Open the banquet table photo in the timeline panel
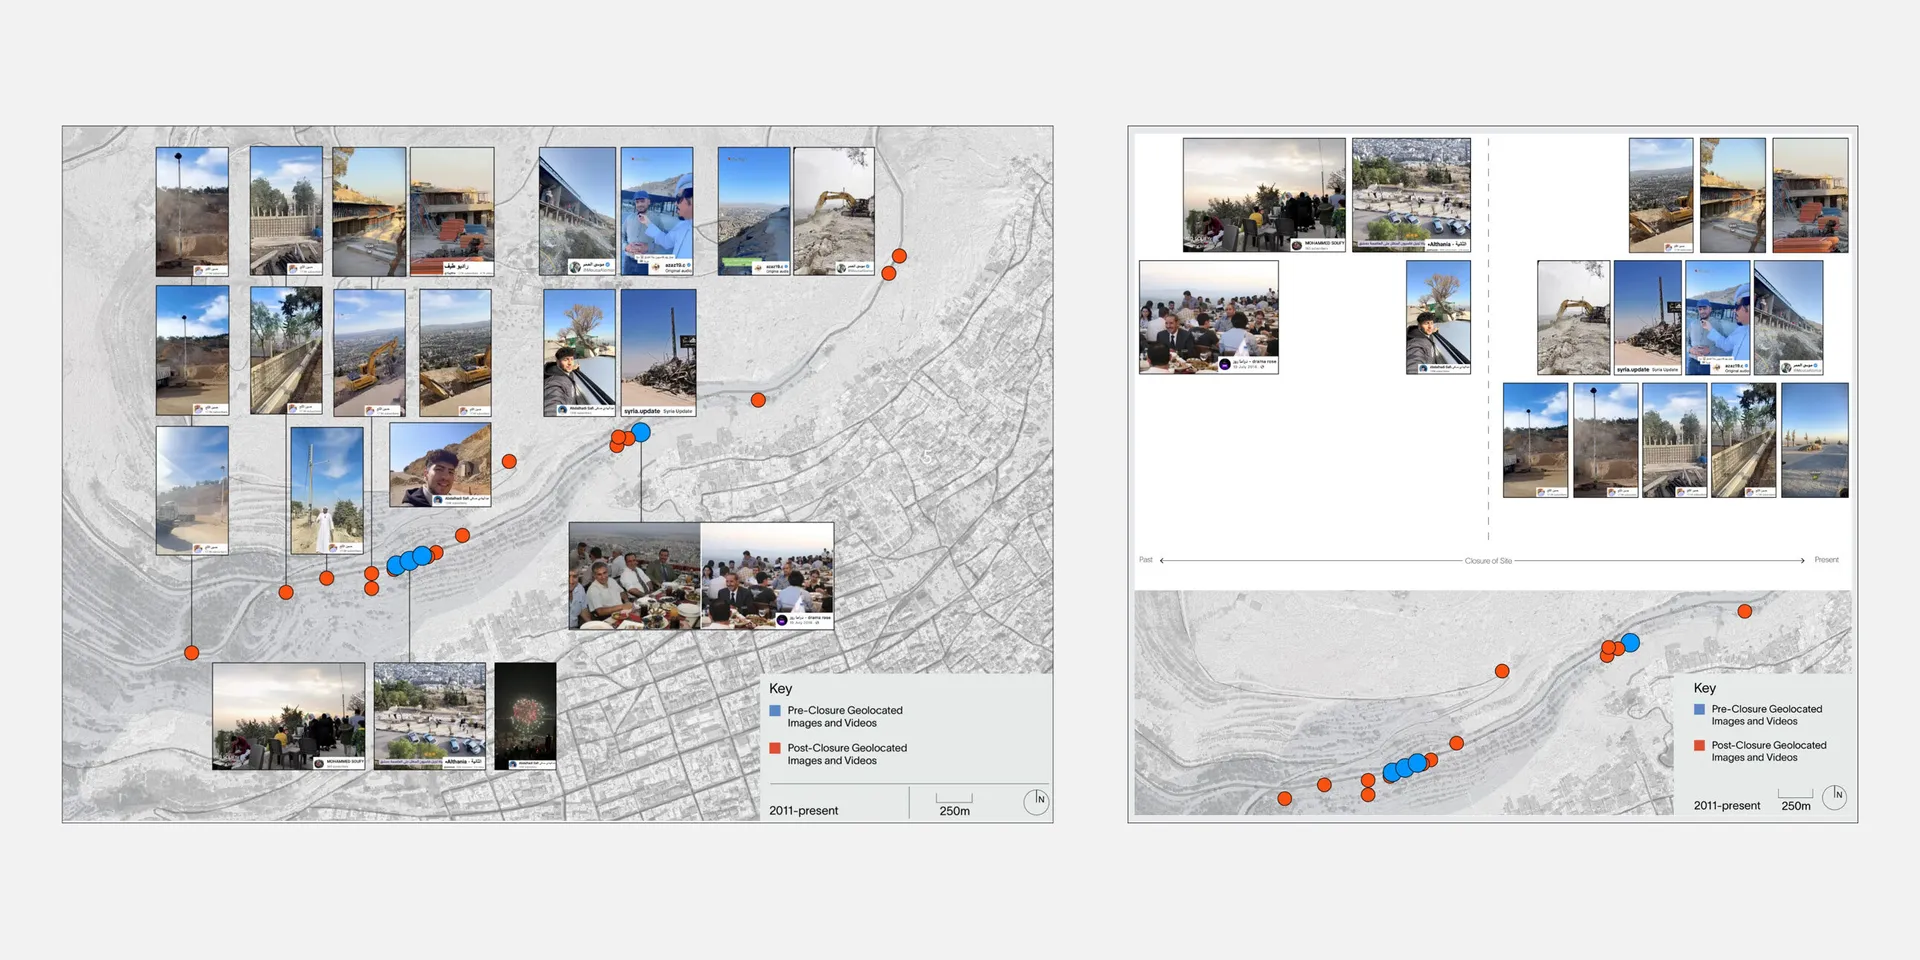This screenshot has height=960, width=1920. [1209, 318]
